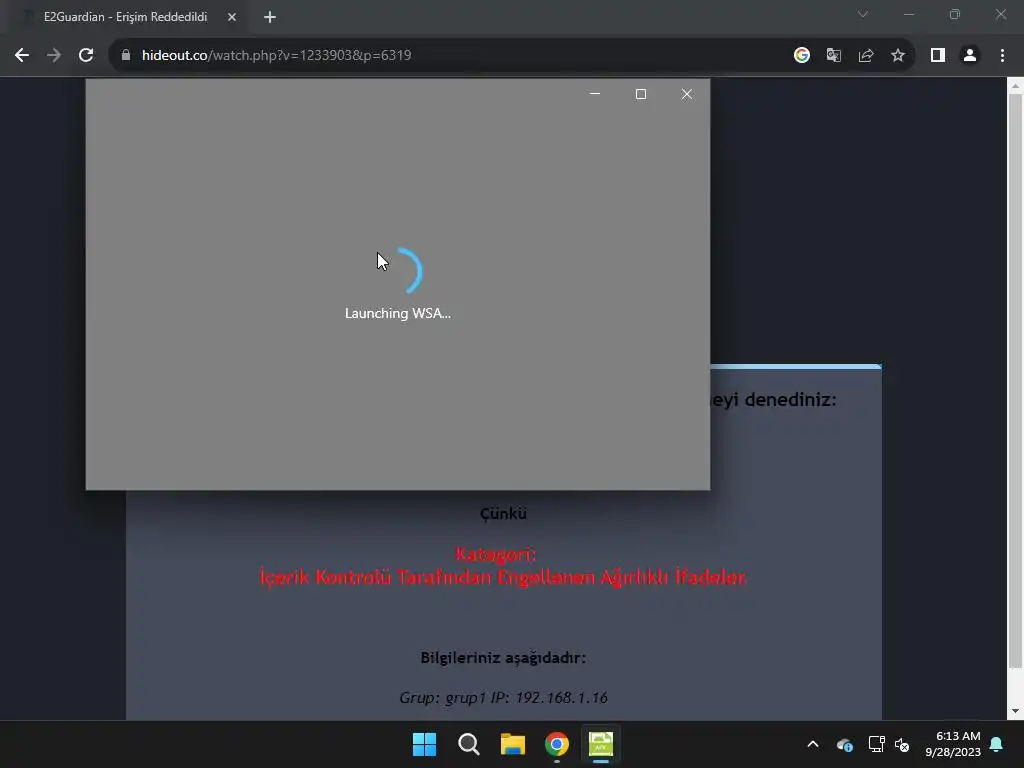The image size is (1024, 768).
Task: Show hidden system tray icons
Action: [813, 744]
